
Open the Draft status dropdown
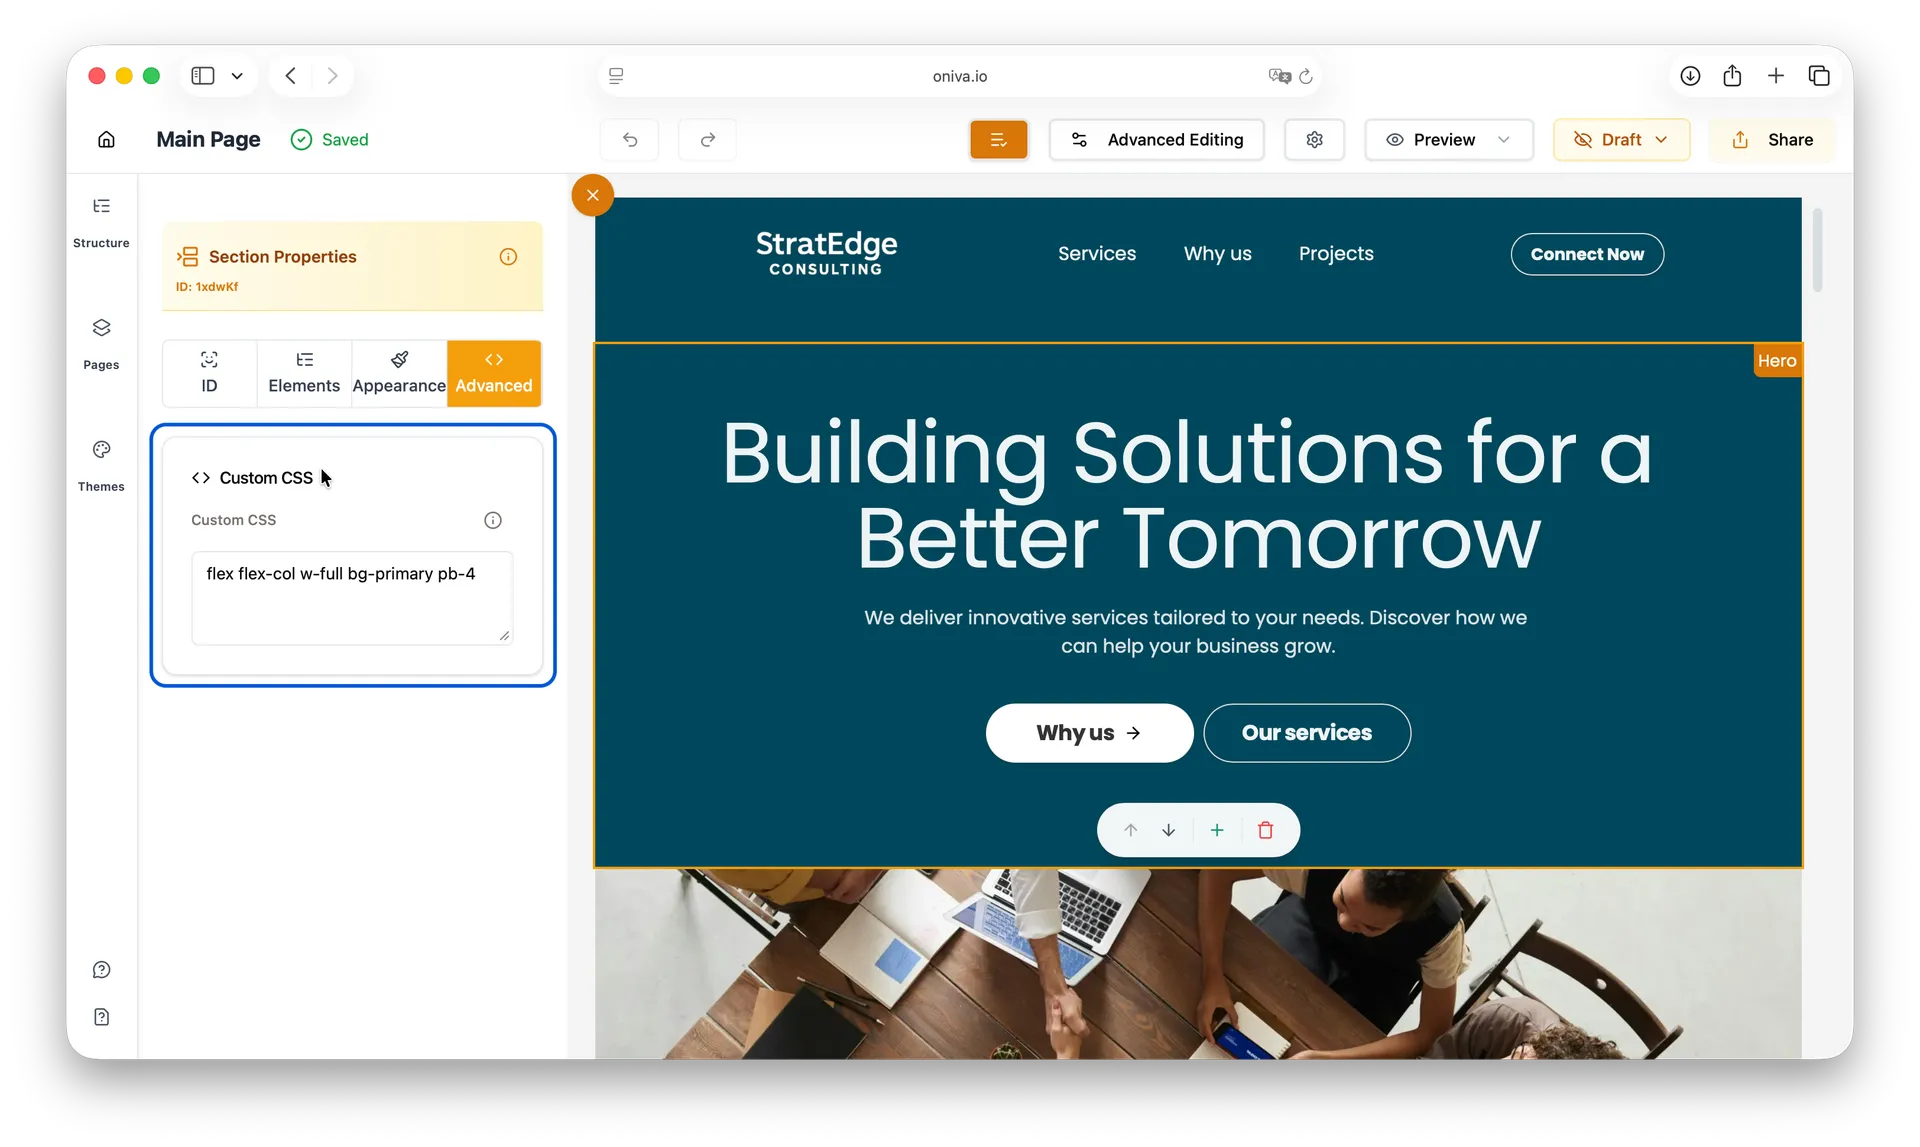[x=1661, y=140]
